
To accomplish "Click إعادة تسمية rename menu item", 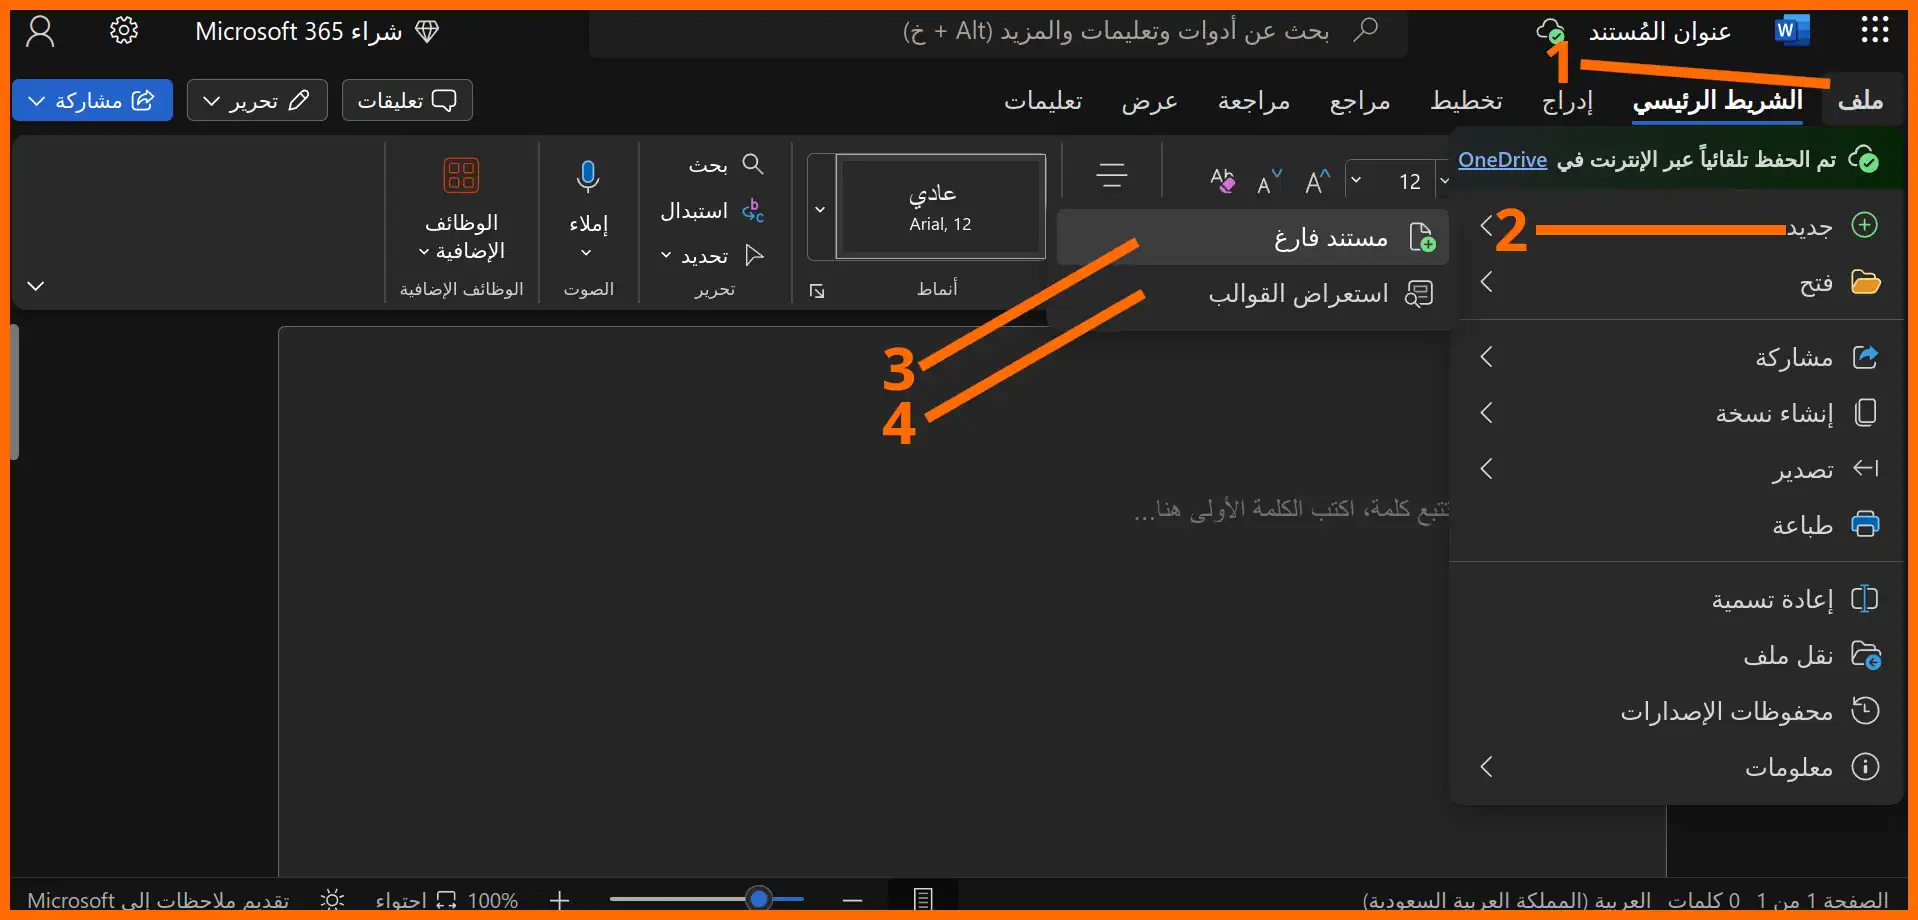I will click(x=1677, y=600).
